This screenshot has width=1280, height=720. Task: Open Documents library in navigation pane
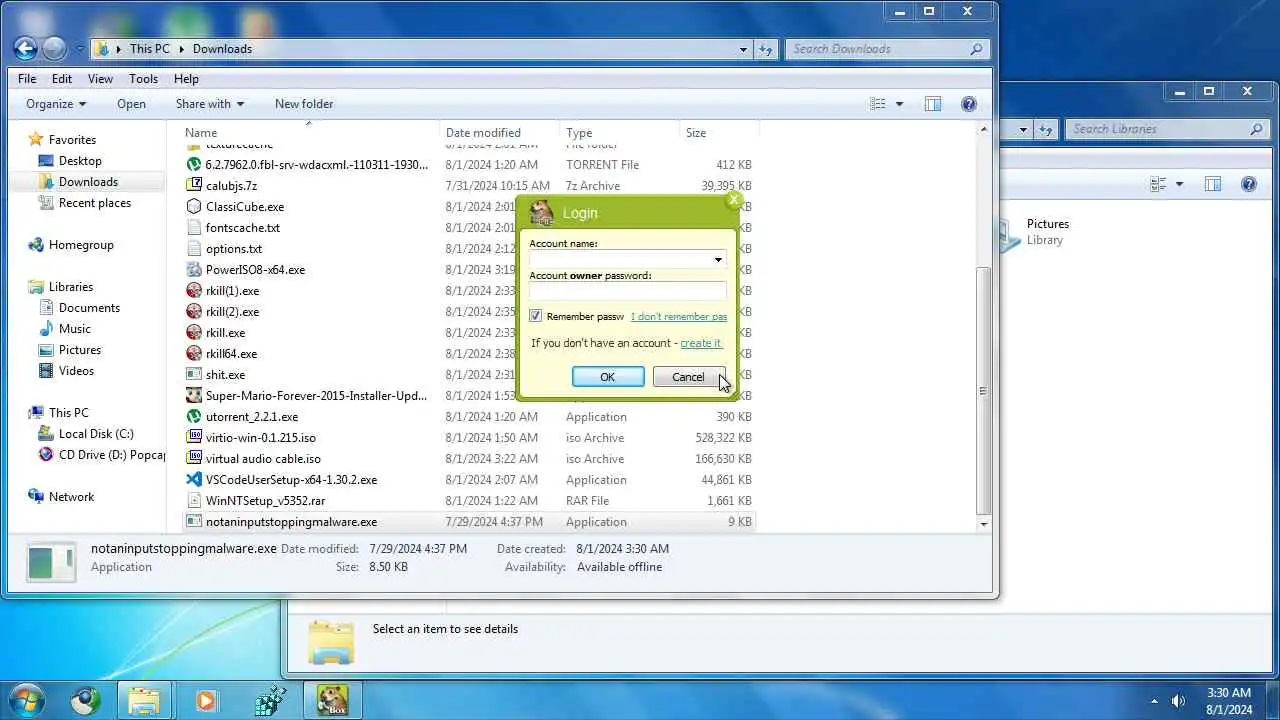(89, 308)
